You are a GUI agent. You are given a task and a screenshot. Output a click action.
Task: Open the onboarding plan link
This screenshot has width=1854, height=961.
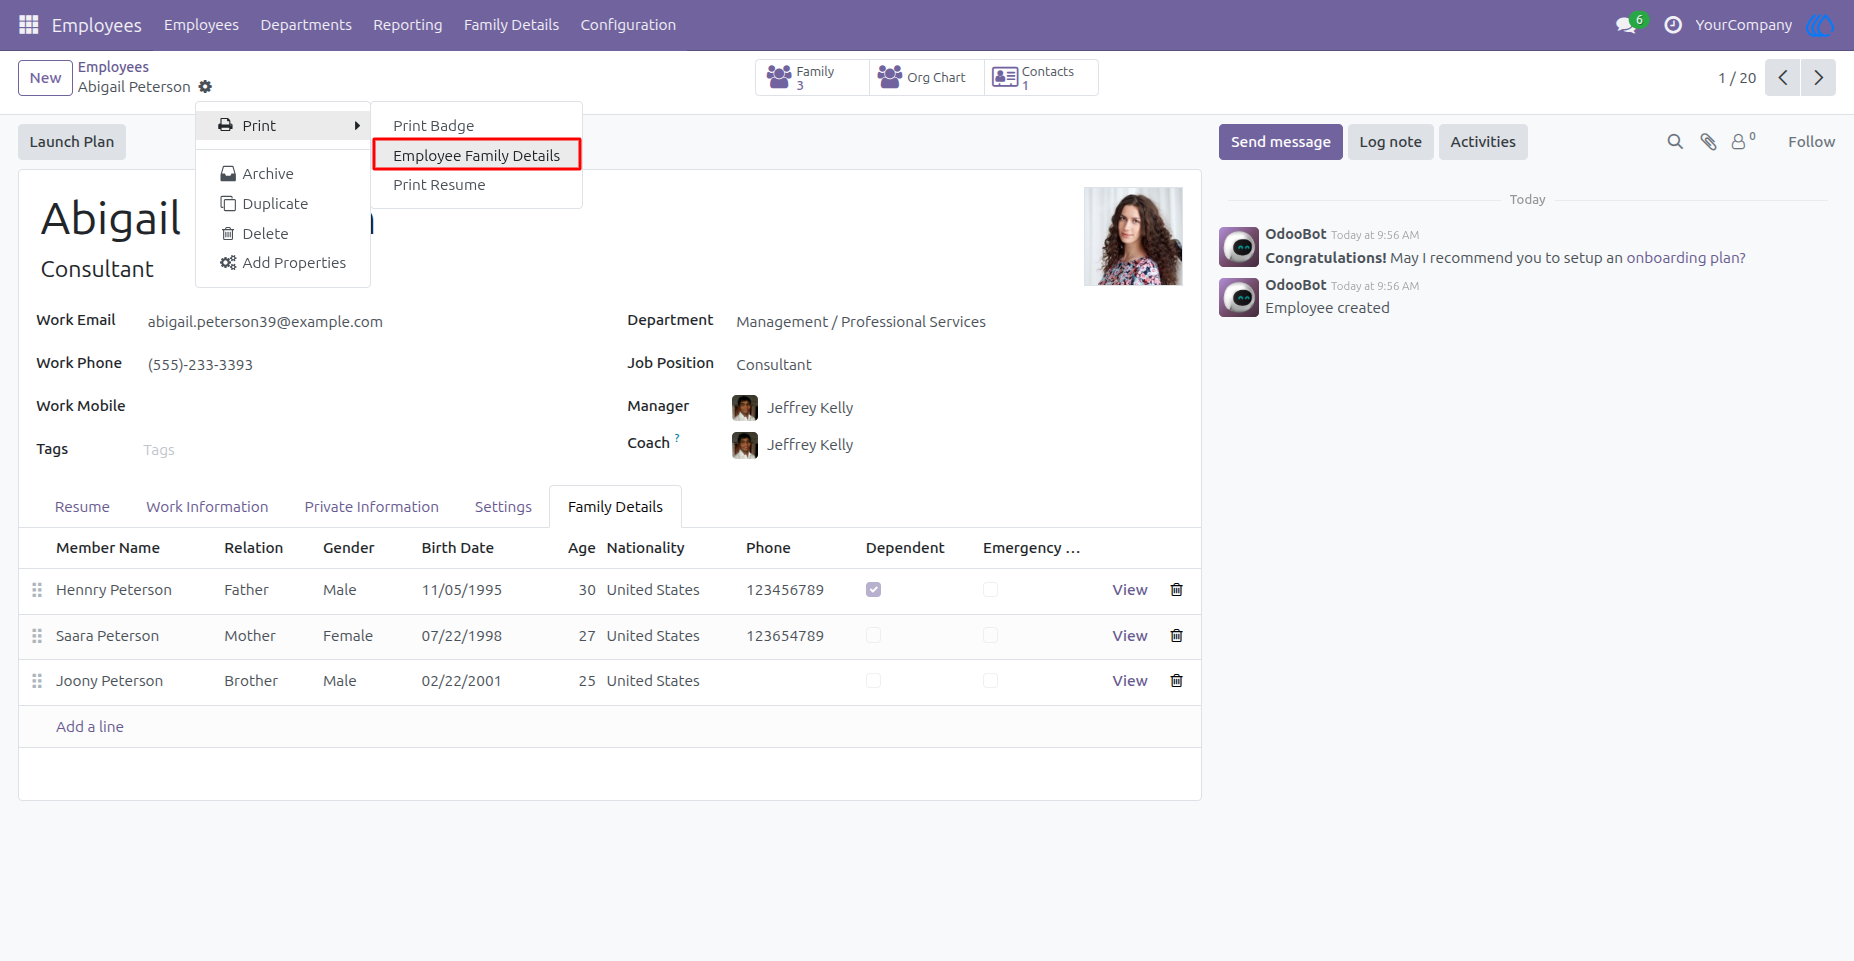tap(1686, 258)
